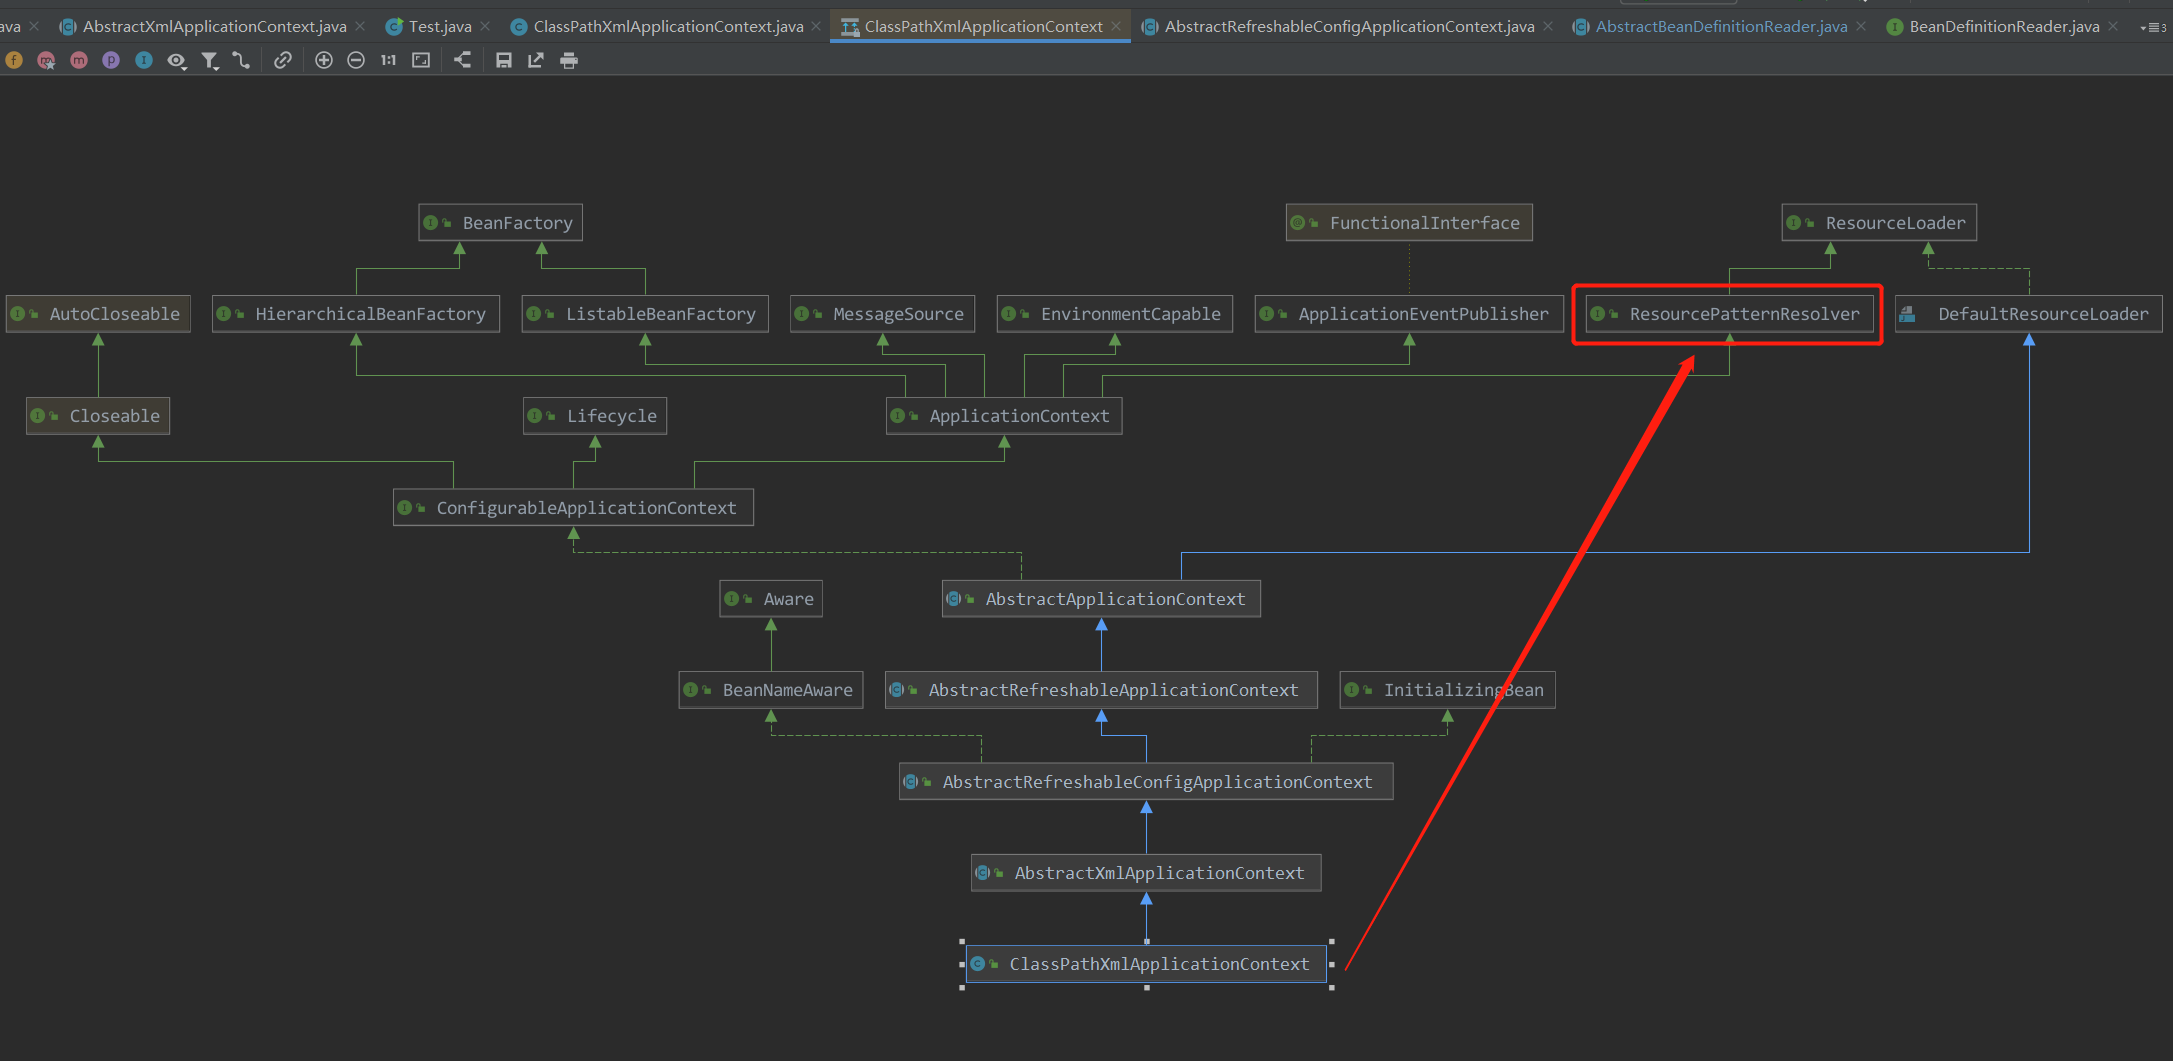The image size is (2173, 1061).
Task: Click the show dependencies link icon
Action: [283, 60]
